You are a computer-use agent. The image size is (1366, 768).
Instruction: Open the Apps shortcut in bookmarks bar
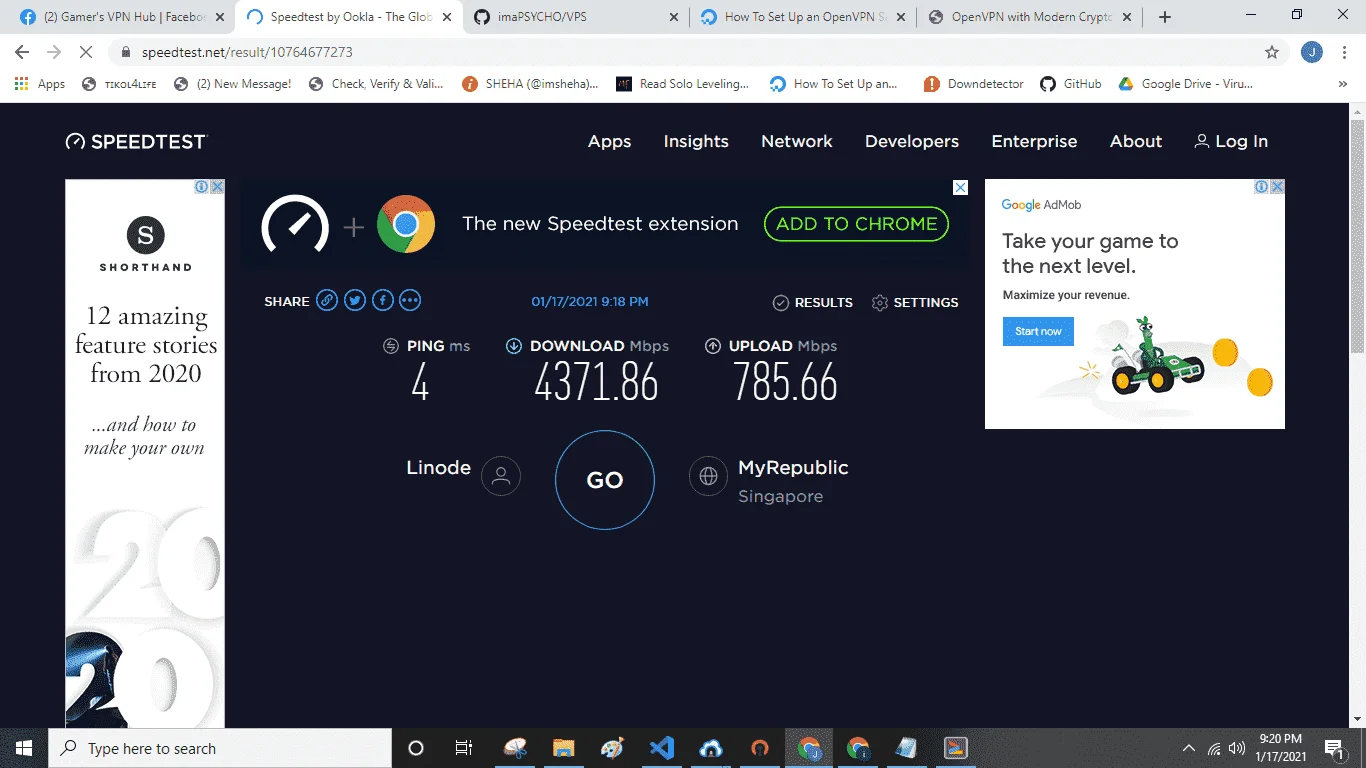[x=40, y=84]
